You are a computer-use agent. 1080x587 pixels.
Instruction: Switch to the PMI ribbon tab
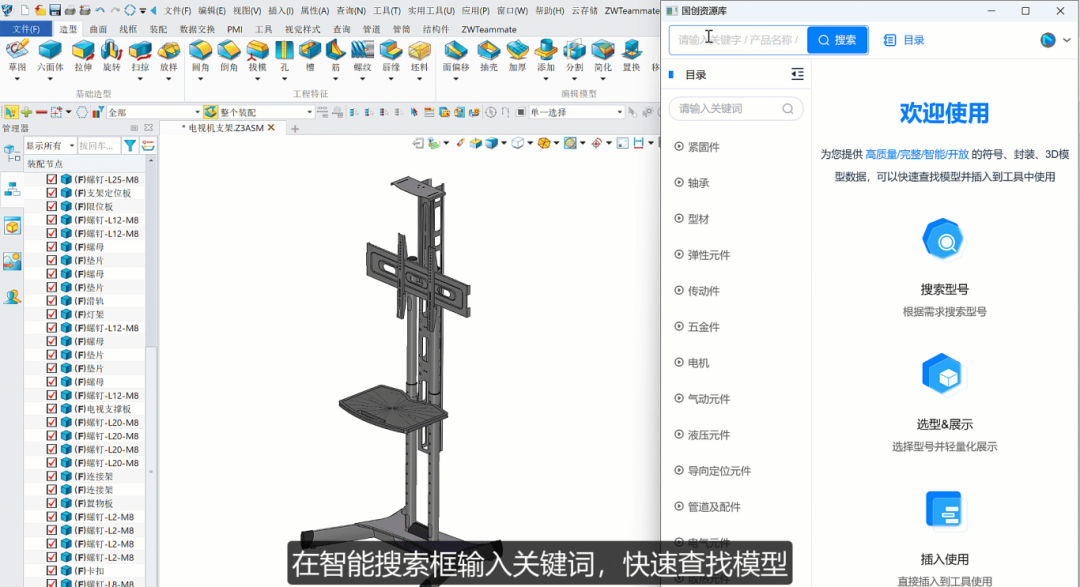[x=235, y=29]
